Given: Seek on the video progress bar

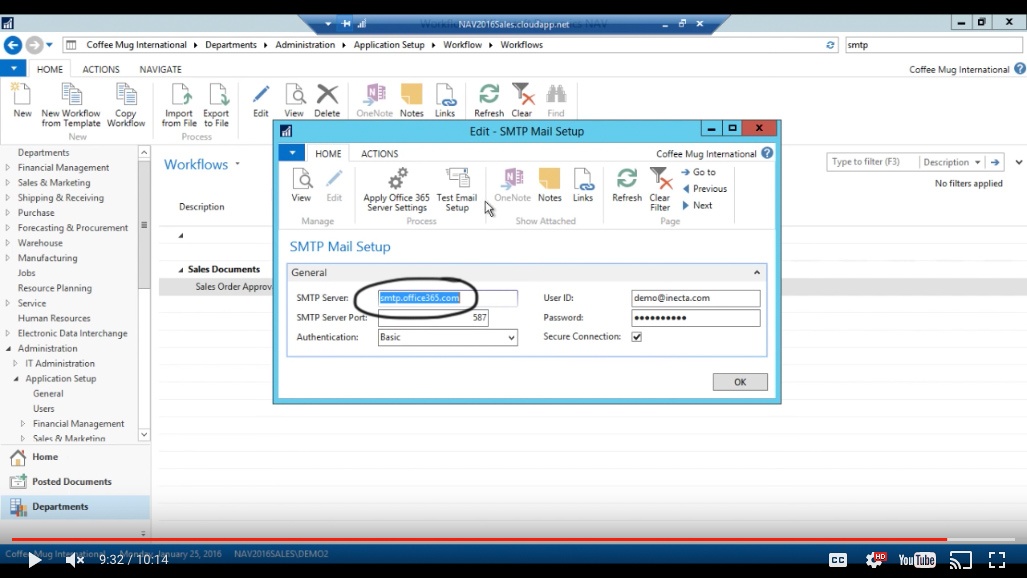Looking at the screenshot, I should 514,539.
